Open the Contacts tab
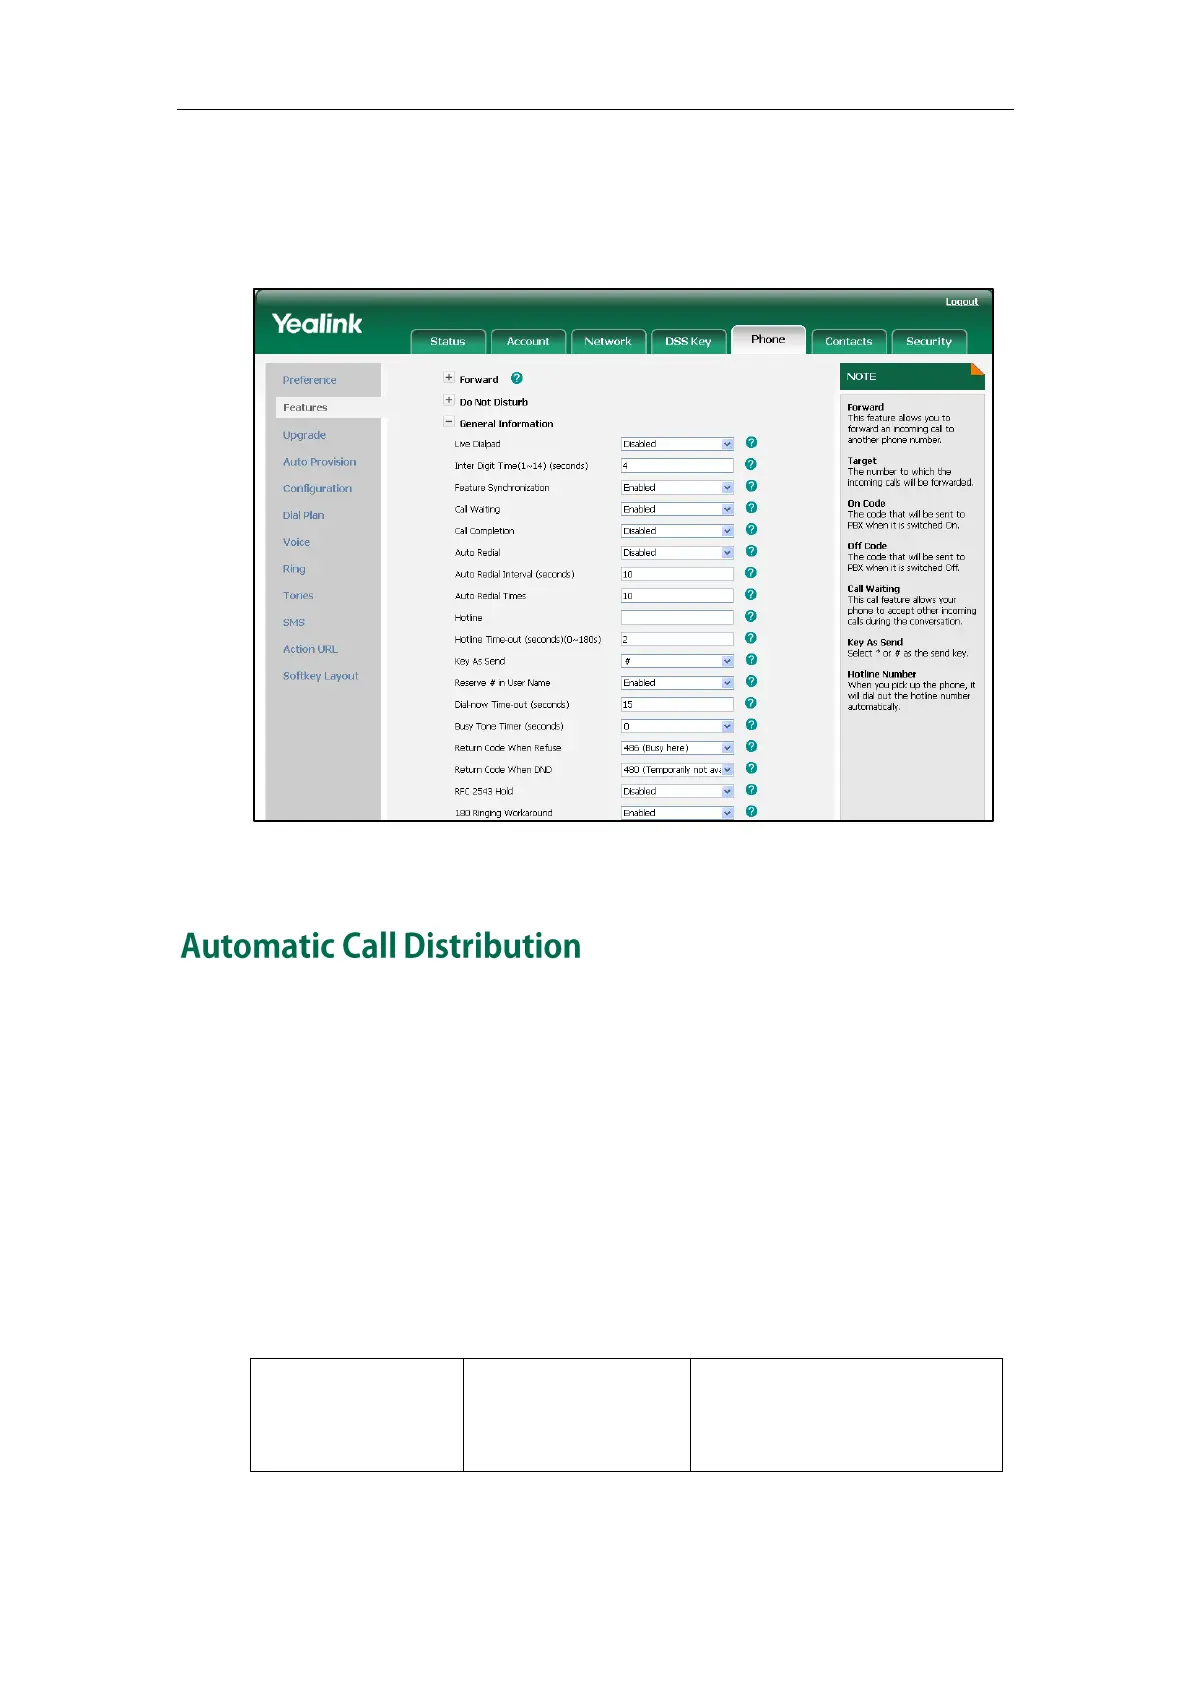 pyautogui.click(x=849, y=341)
